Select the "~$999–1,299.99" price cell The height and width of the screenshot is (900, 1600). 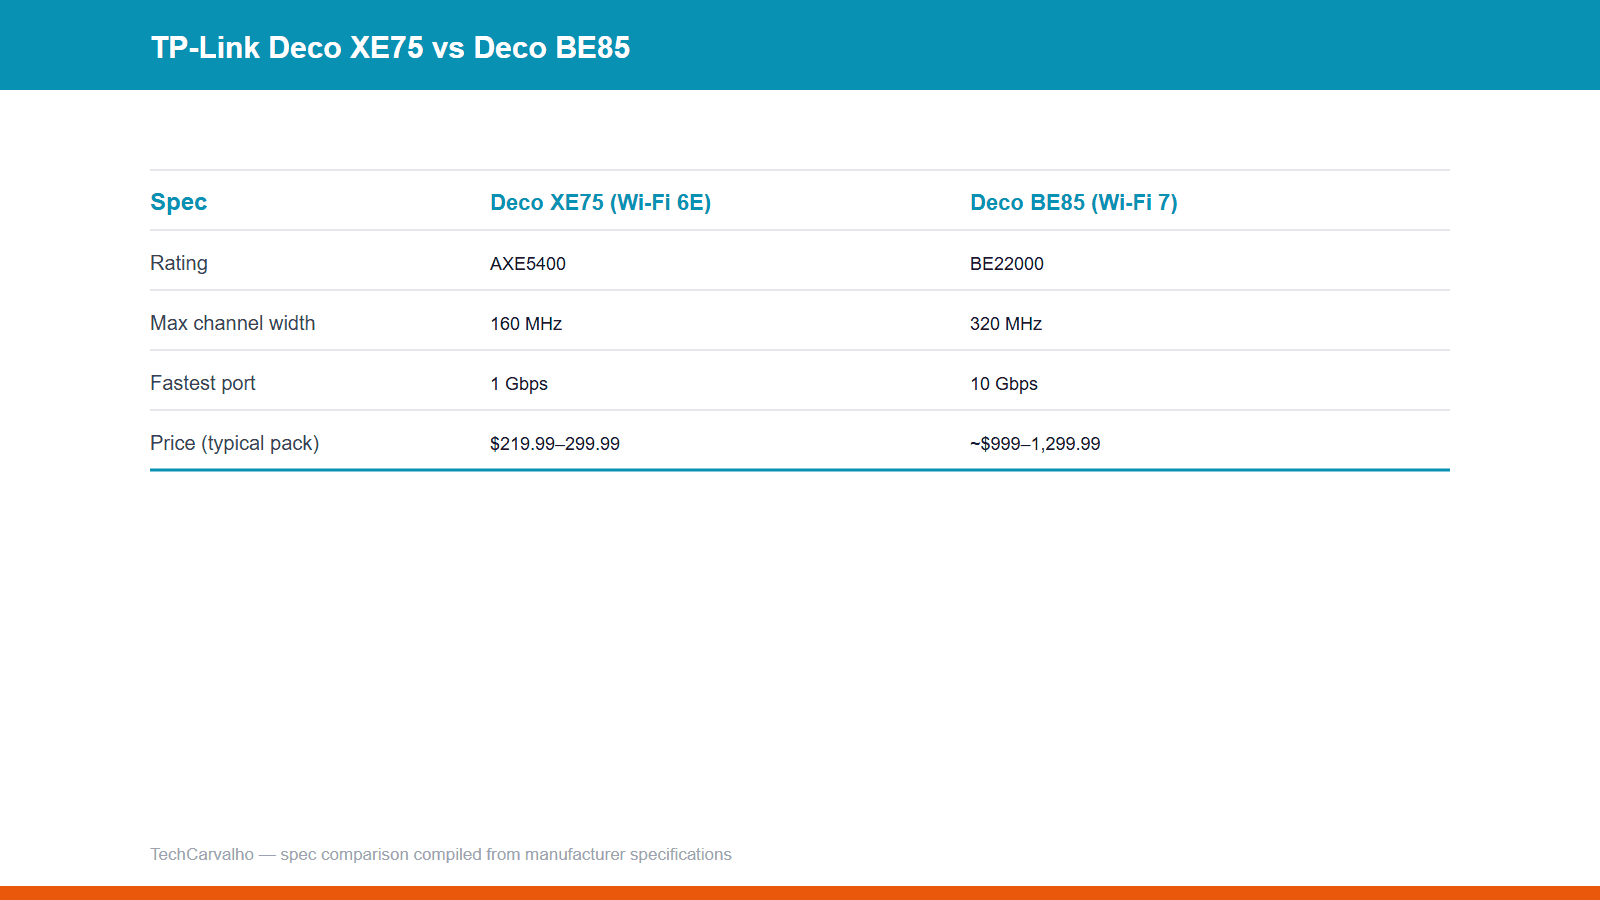[1035, 444]
